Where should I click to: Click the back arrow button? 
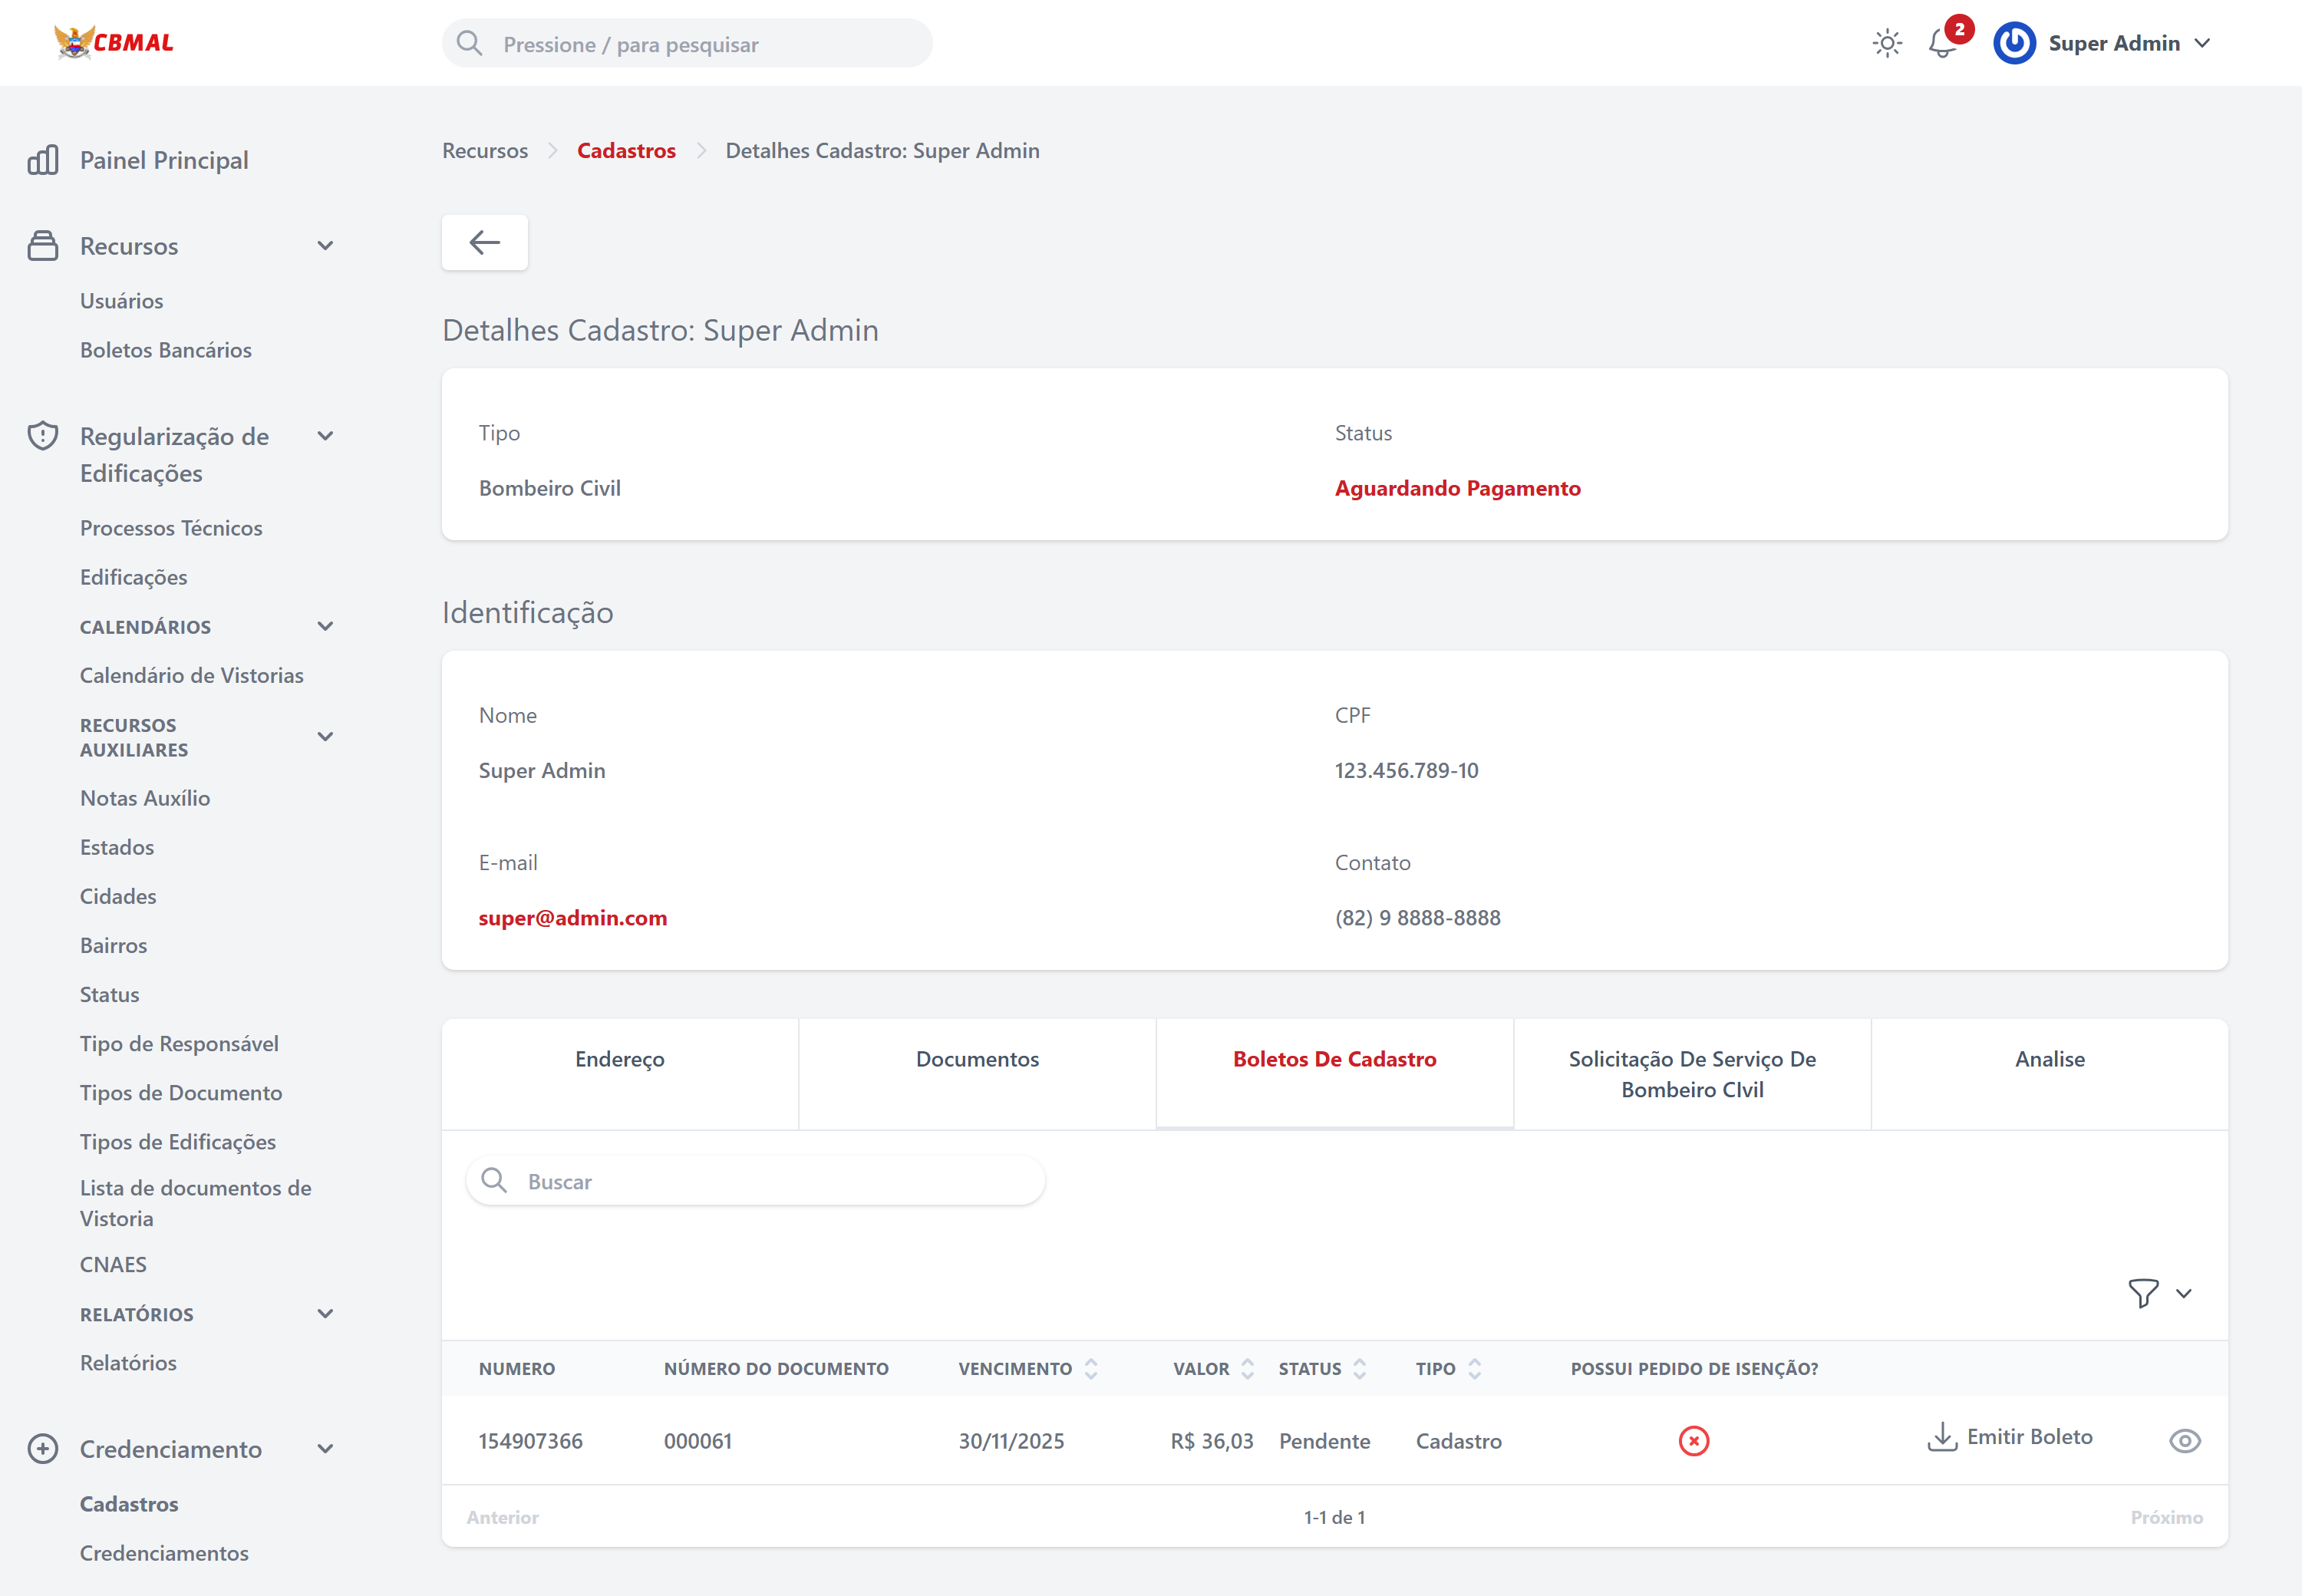coord(485,242)
